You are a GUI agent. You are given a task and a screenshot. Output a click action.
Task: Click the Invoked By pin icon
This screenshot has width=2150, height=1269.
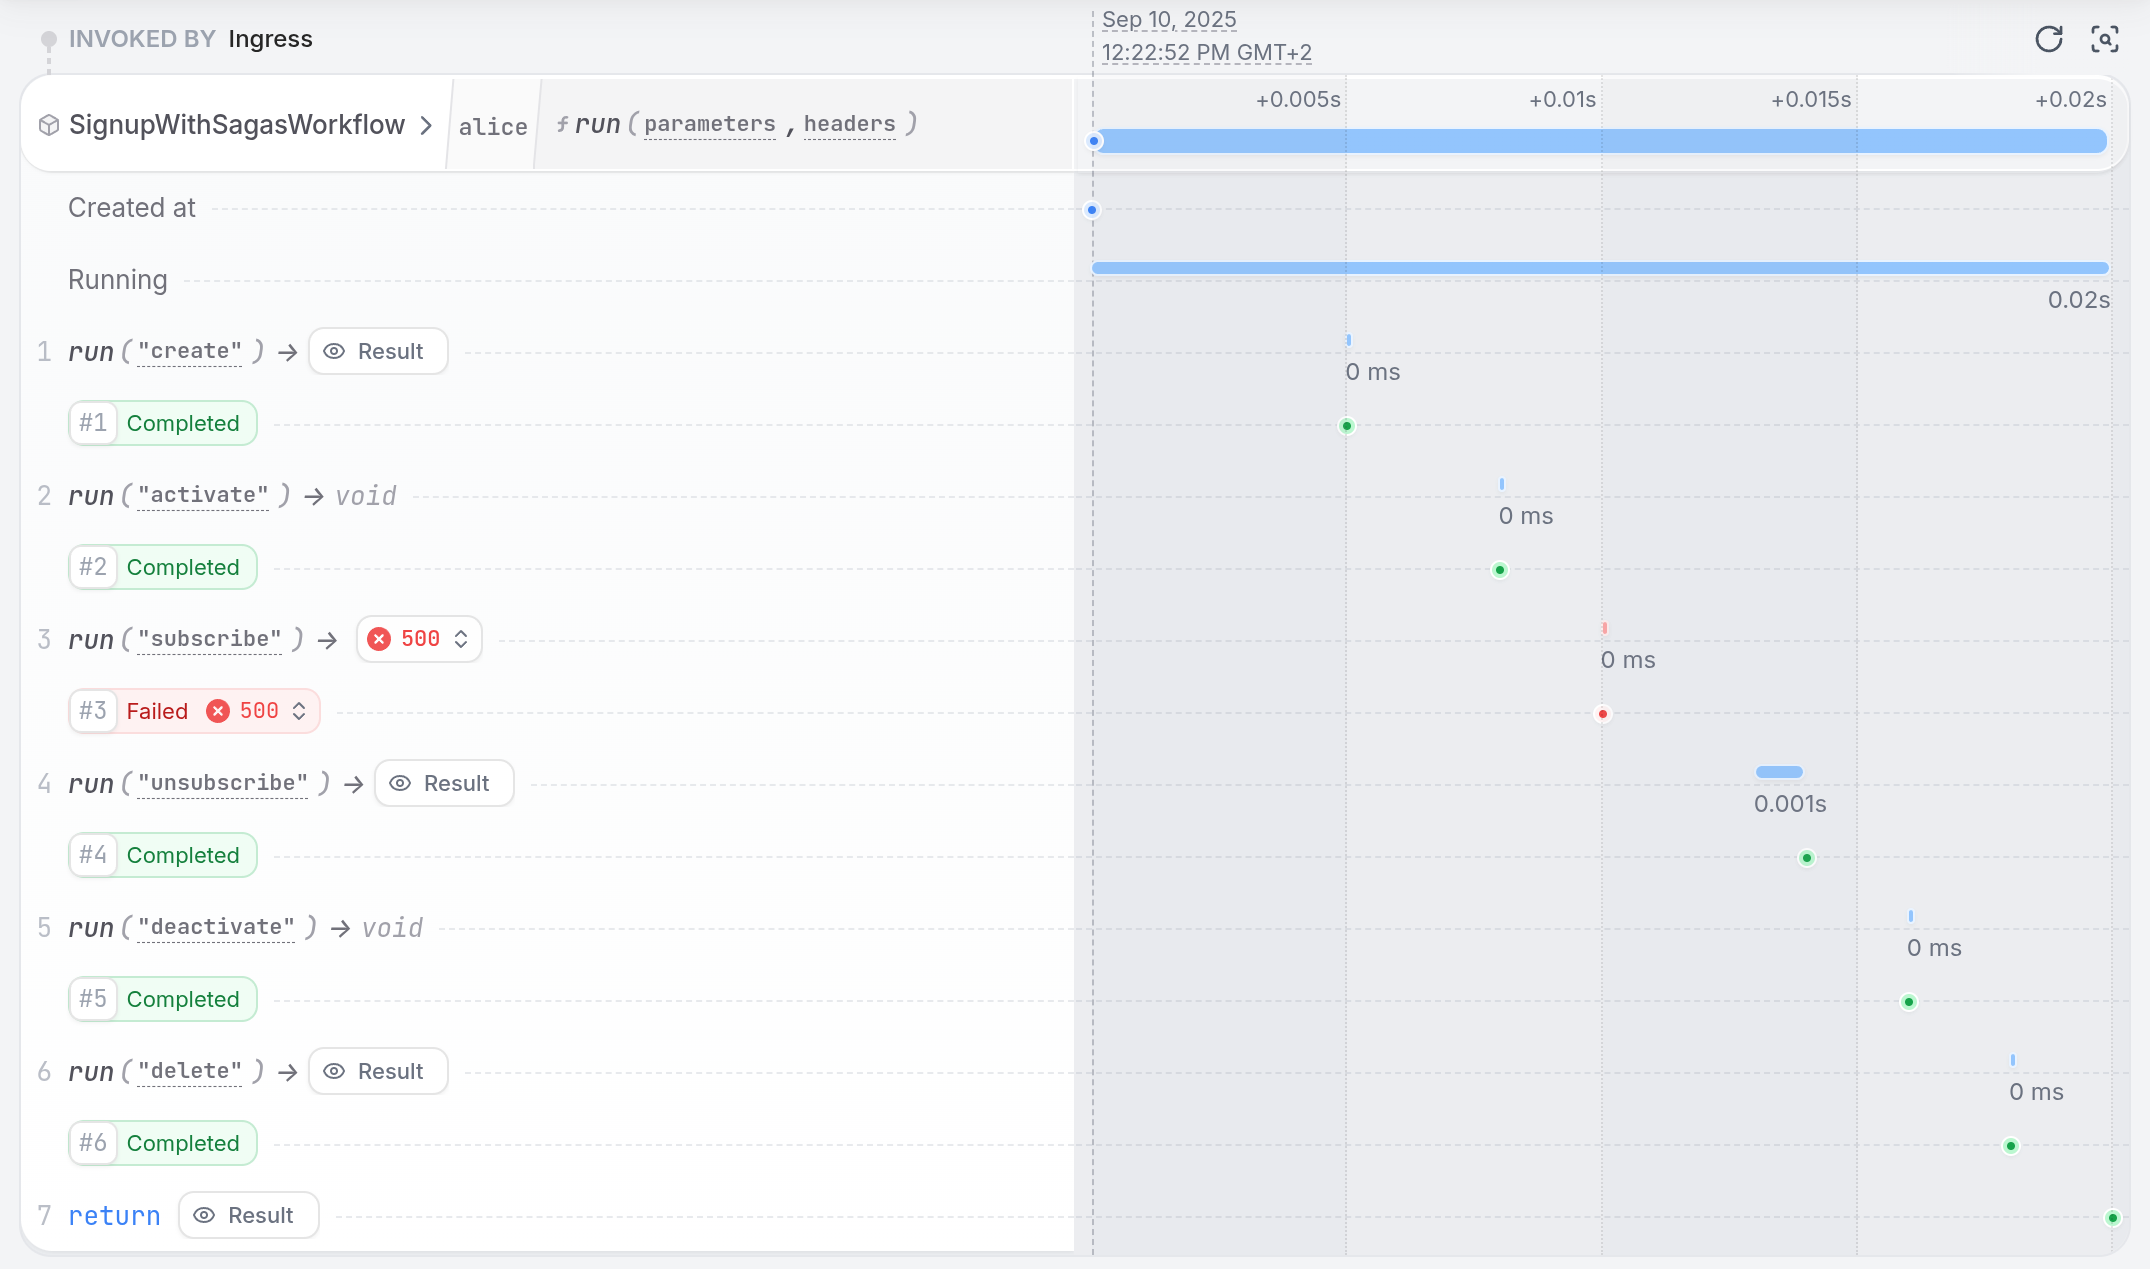48,40
